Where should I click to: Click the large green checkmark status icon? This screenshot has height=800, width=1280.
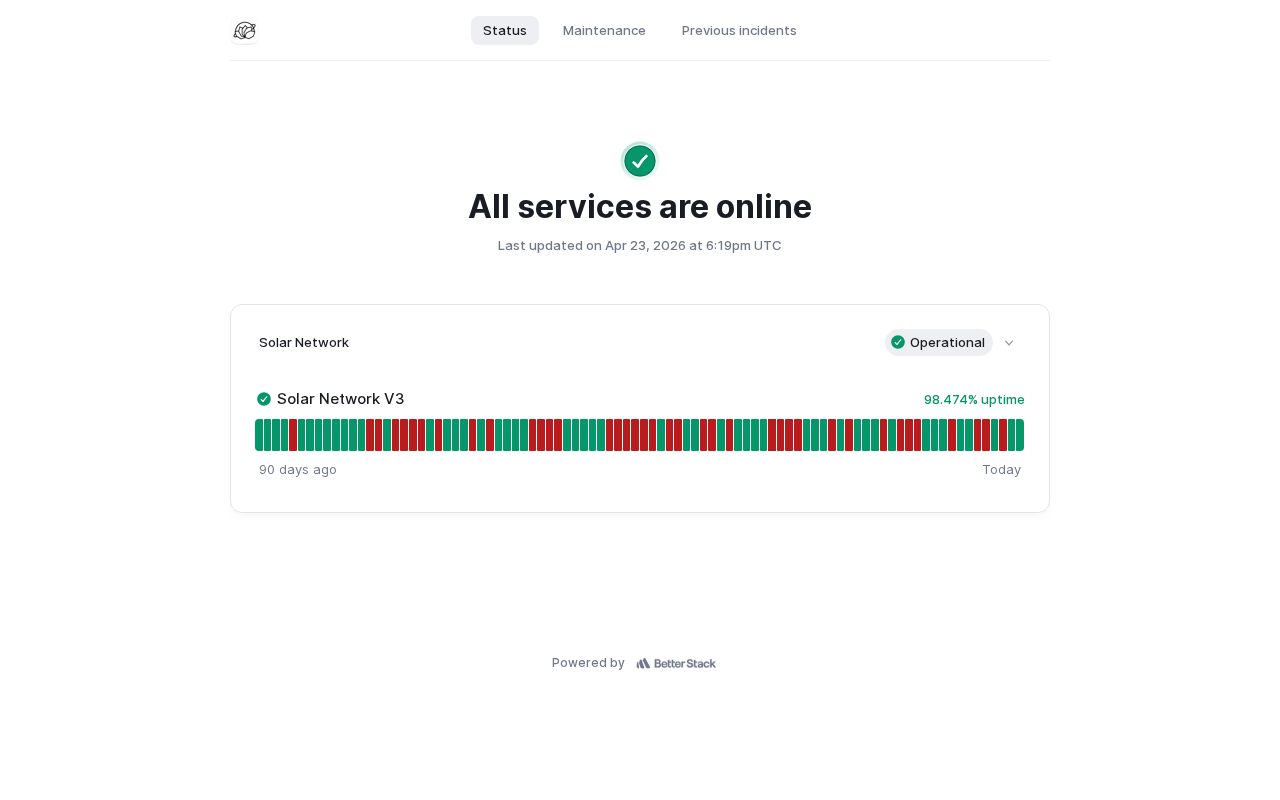(640, 161)
